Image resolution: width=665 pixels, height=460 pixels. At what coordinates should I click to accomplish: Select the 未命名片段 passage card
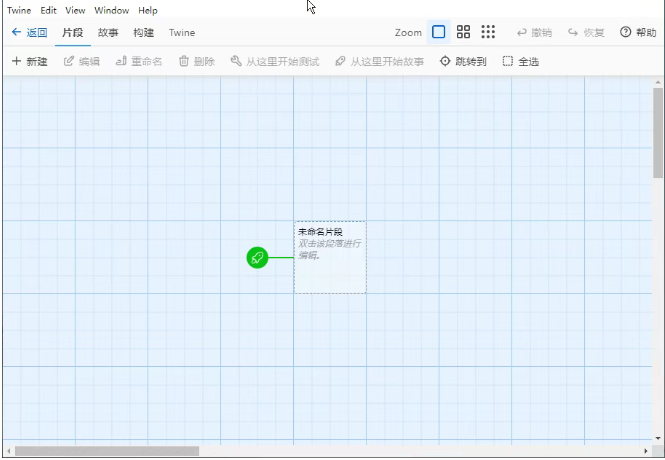click(330, 257)
